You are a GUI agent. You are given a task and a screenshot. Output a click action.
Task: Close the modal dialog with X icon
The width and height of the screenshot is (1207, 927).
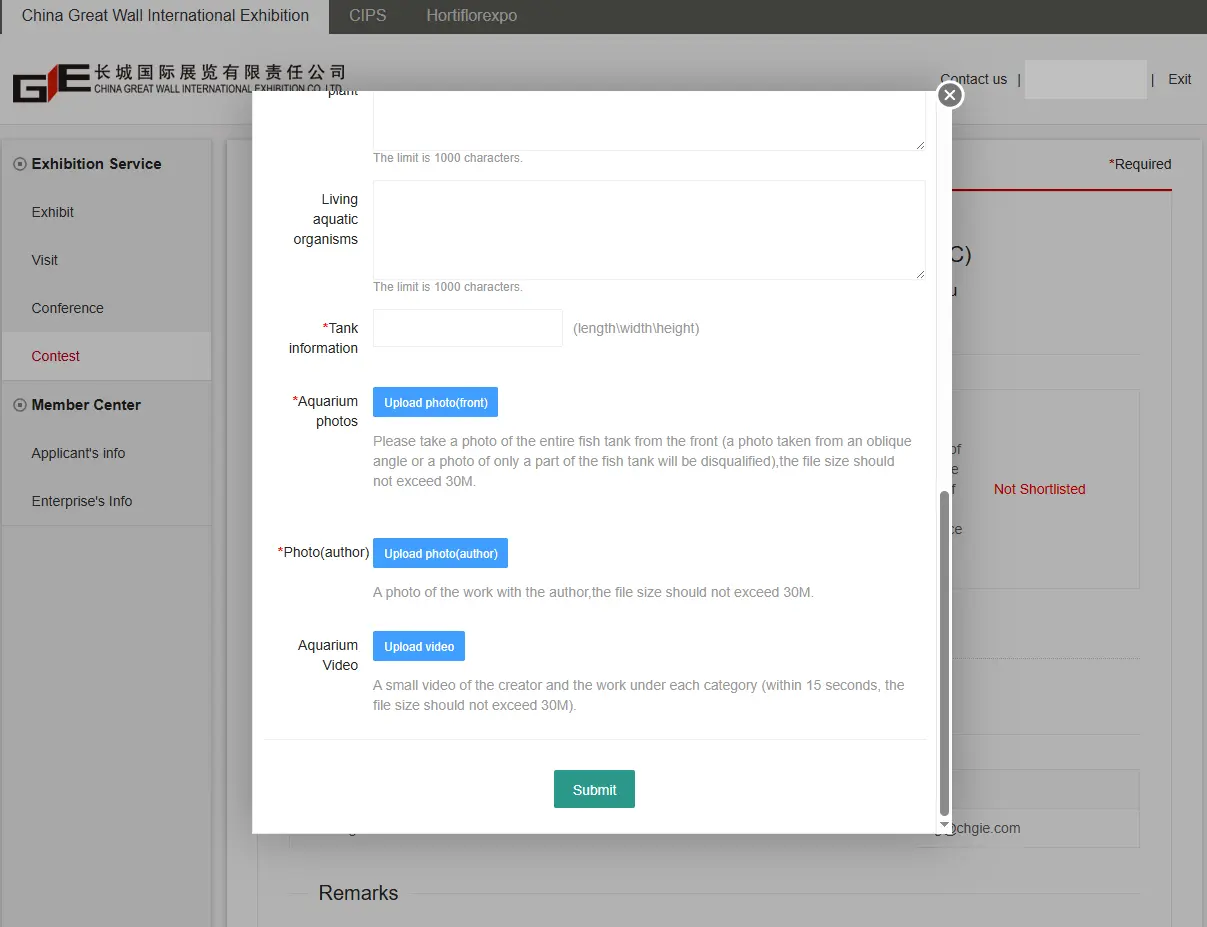tap(950, 95)
